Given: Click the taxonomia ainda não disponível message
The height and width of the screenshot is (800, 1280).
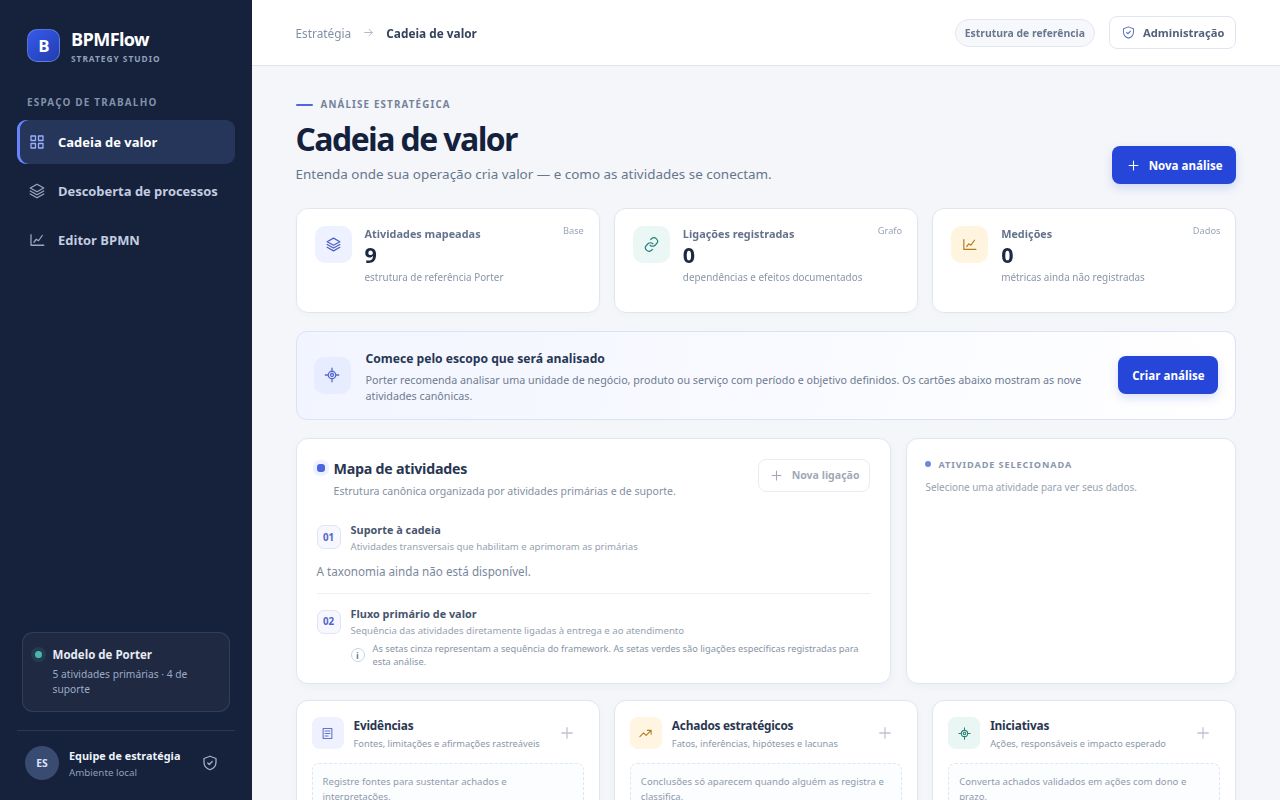Looking at the screenshot, I should pyautogui.click(x=424, y=572).
